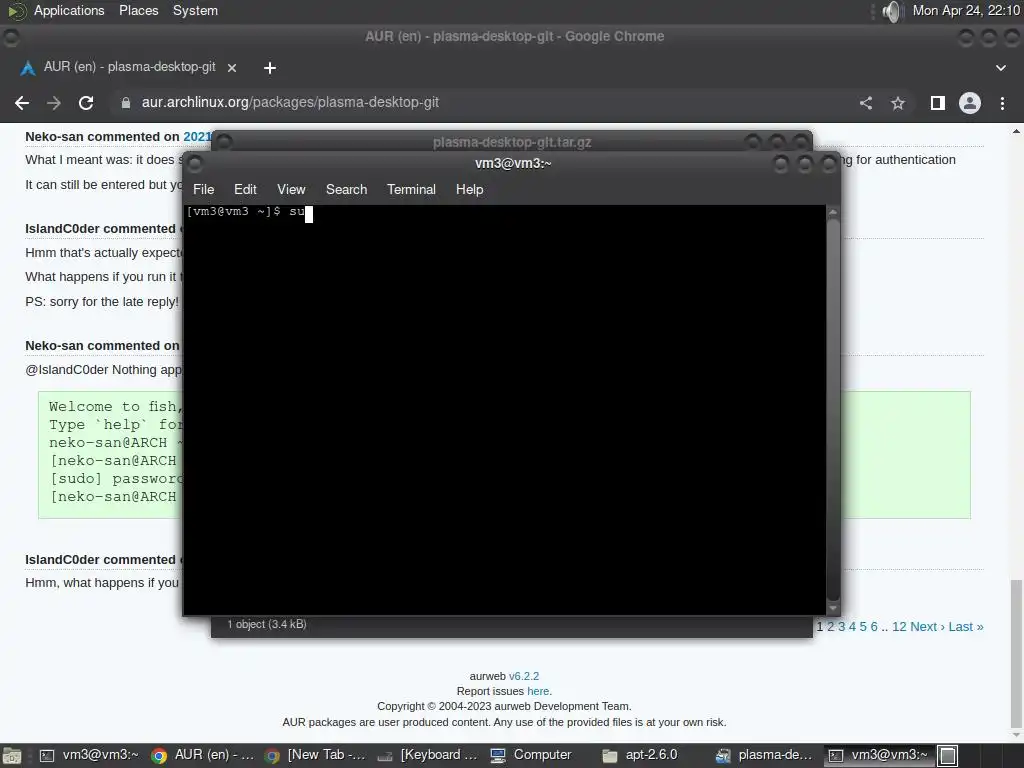This screenshot has height=768, width=1024.
Task: Close the AUR plasma-desktop-git tab
Action: point(232,67)
